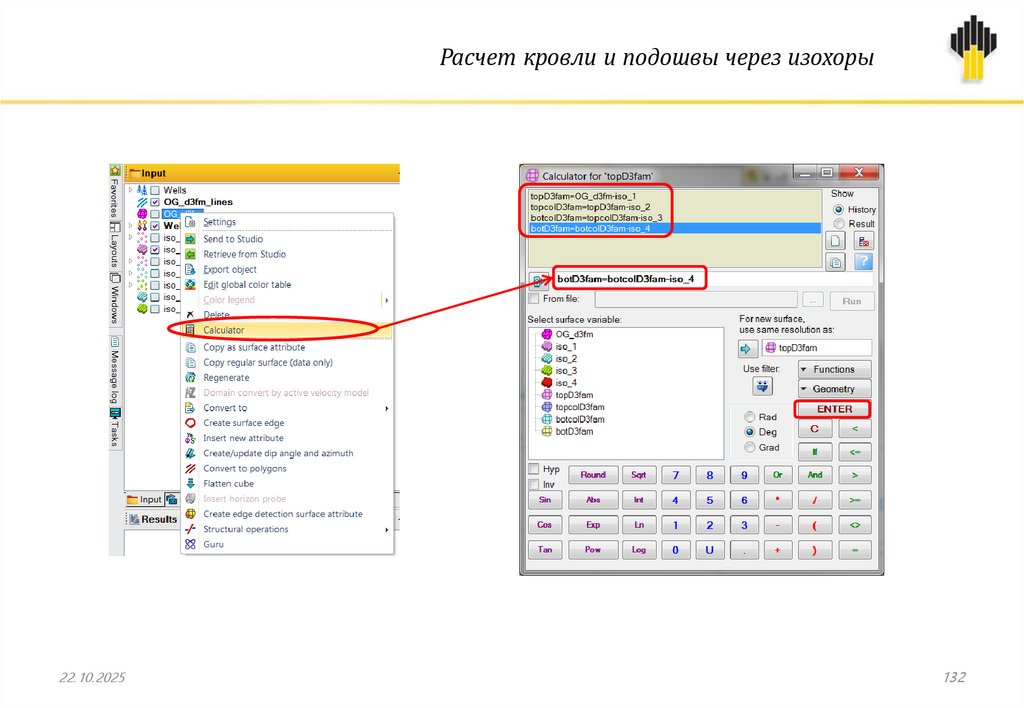
Task: Choose Create surface edge menu entry
Action: (287, 423)
